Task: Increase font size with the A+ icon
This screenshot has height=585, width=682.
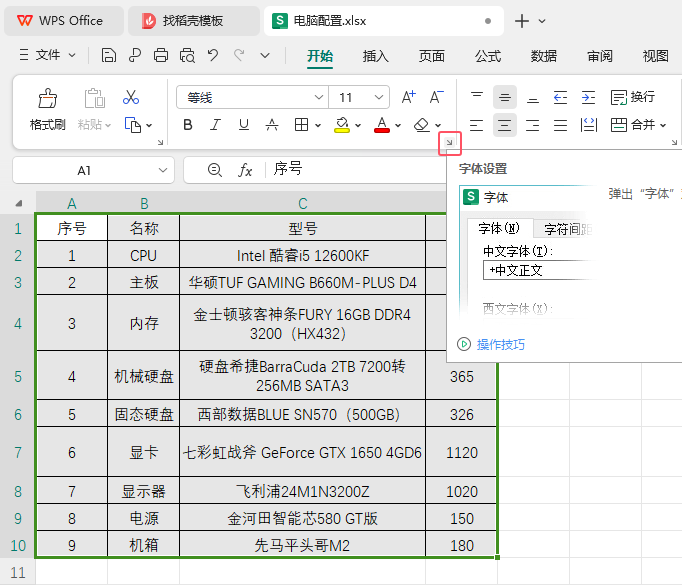Action: click(408, 97)
